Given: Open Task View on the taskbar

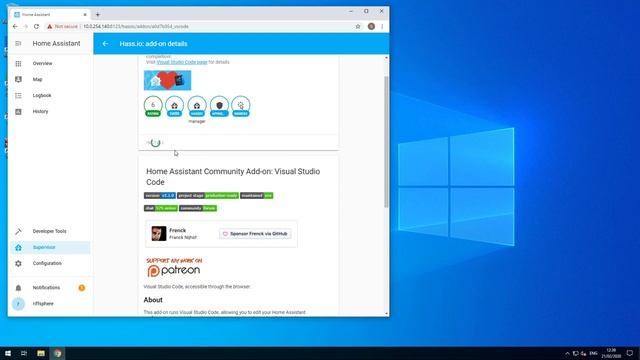Looking at the screenshot, I should 24,353.
